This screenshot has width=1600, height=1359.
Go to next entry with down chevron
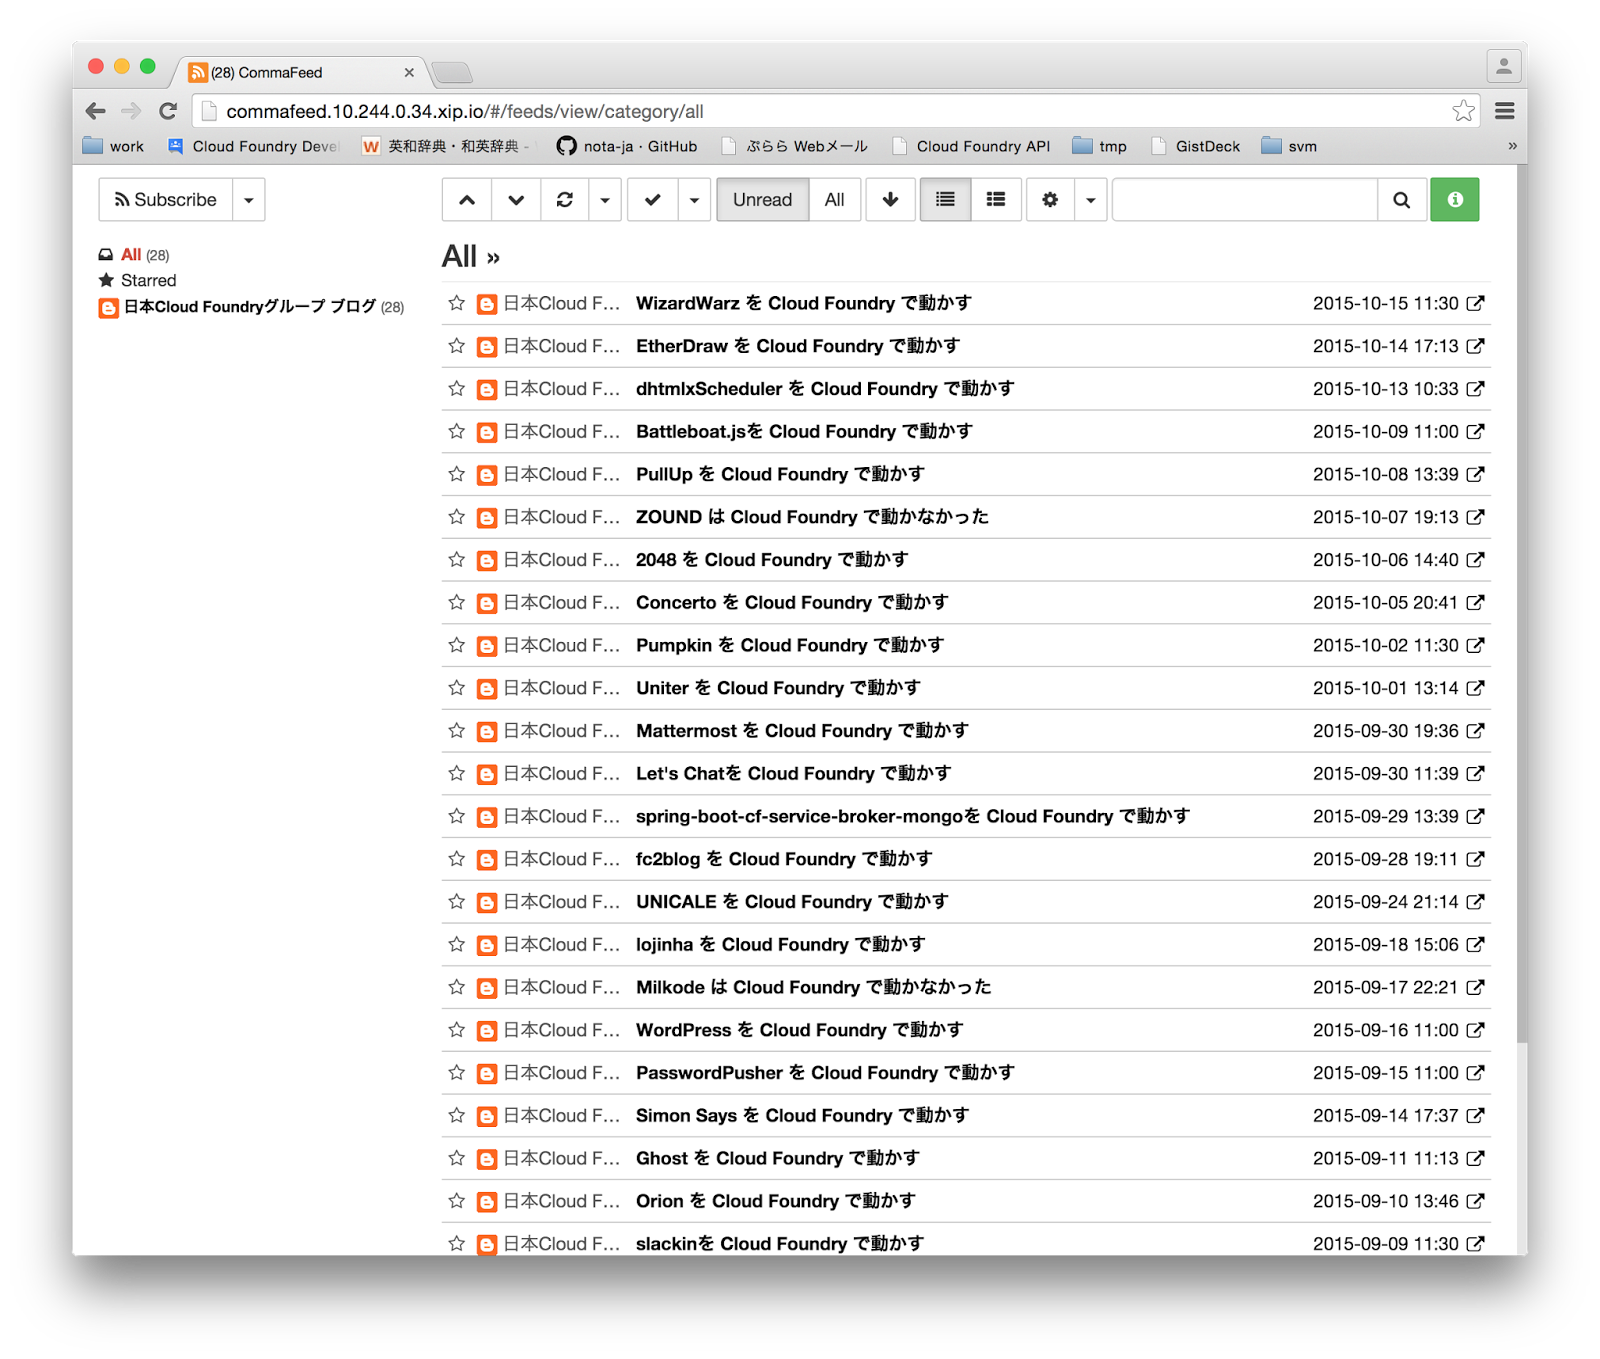click(x=516, y=200)
